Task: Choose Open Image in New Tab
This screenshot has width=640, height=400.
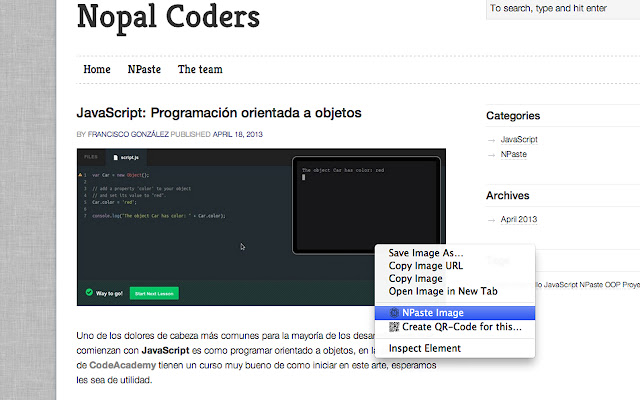Action: pyautogui.click(x=455, y=291)
